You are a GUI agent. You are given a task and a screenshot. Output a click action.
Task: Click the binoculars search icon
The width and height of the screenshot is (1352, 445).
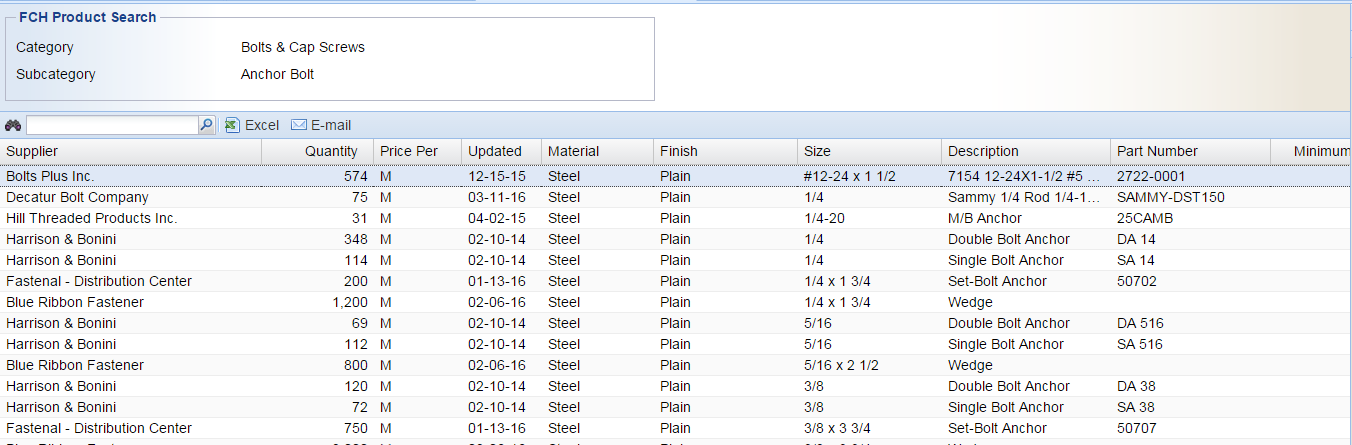pos(13,125)
